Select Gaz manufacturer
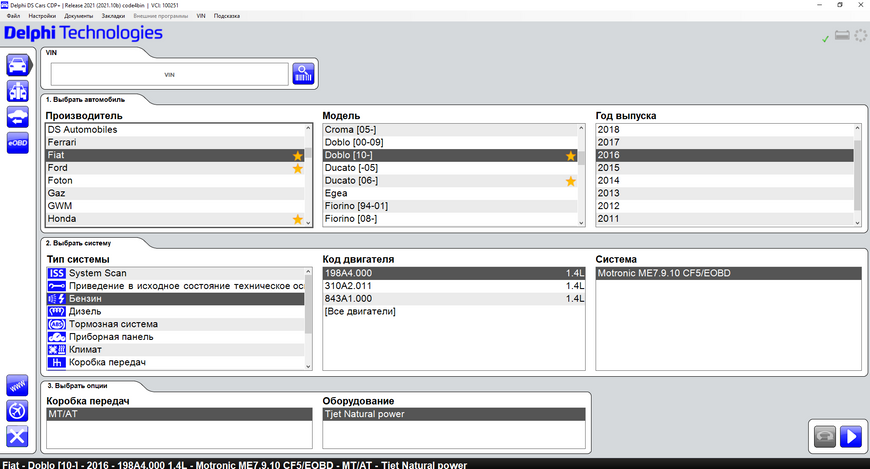Image resolution: width=870 pixels, height=469 pixels. pyautogui.click(x=175, y=194)
